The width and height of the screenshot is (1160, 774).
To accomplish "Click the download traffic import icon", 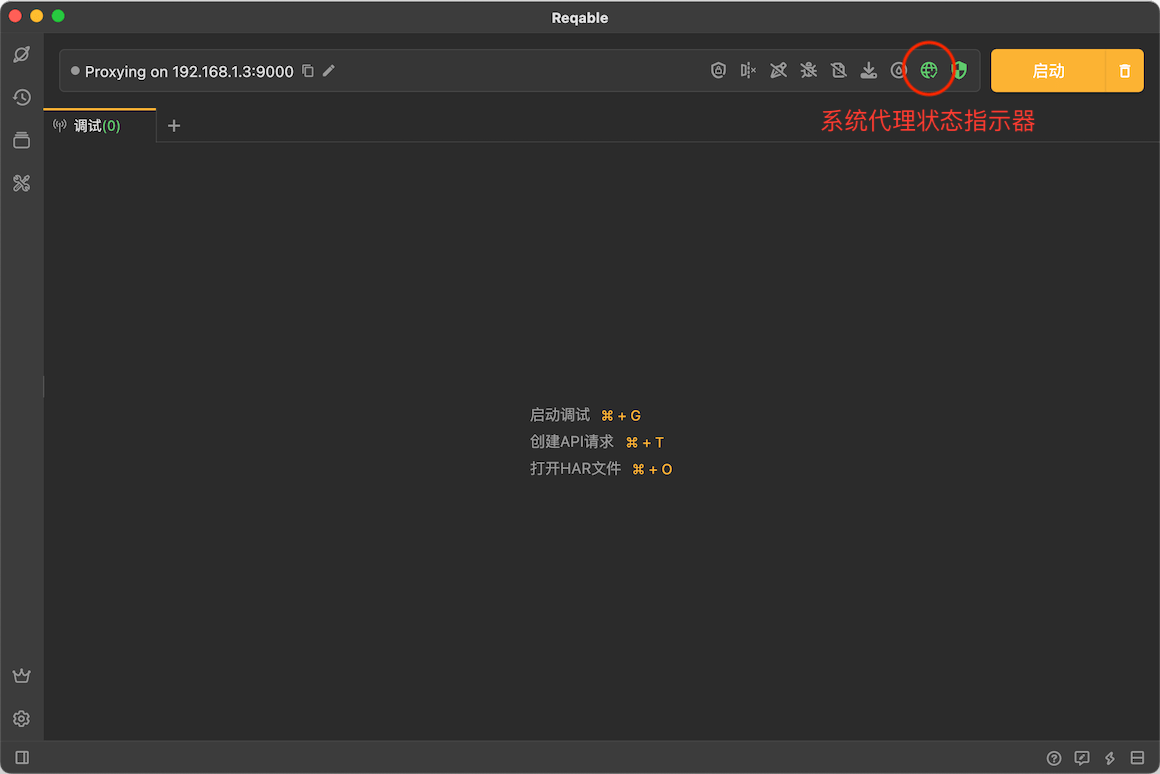I will coord(868,70).
